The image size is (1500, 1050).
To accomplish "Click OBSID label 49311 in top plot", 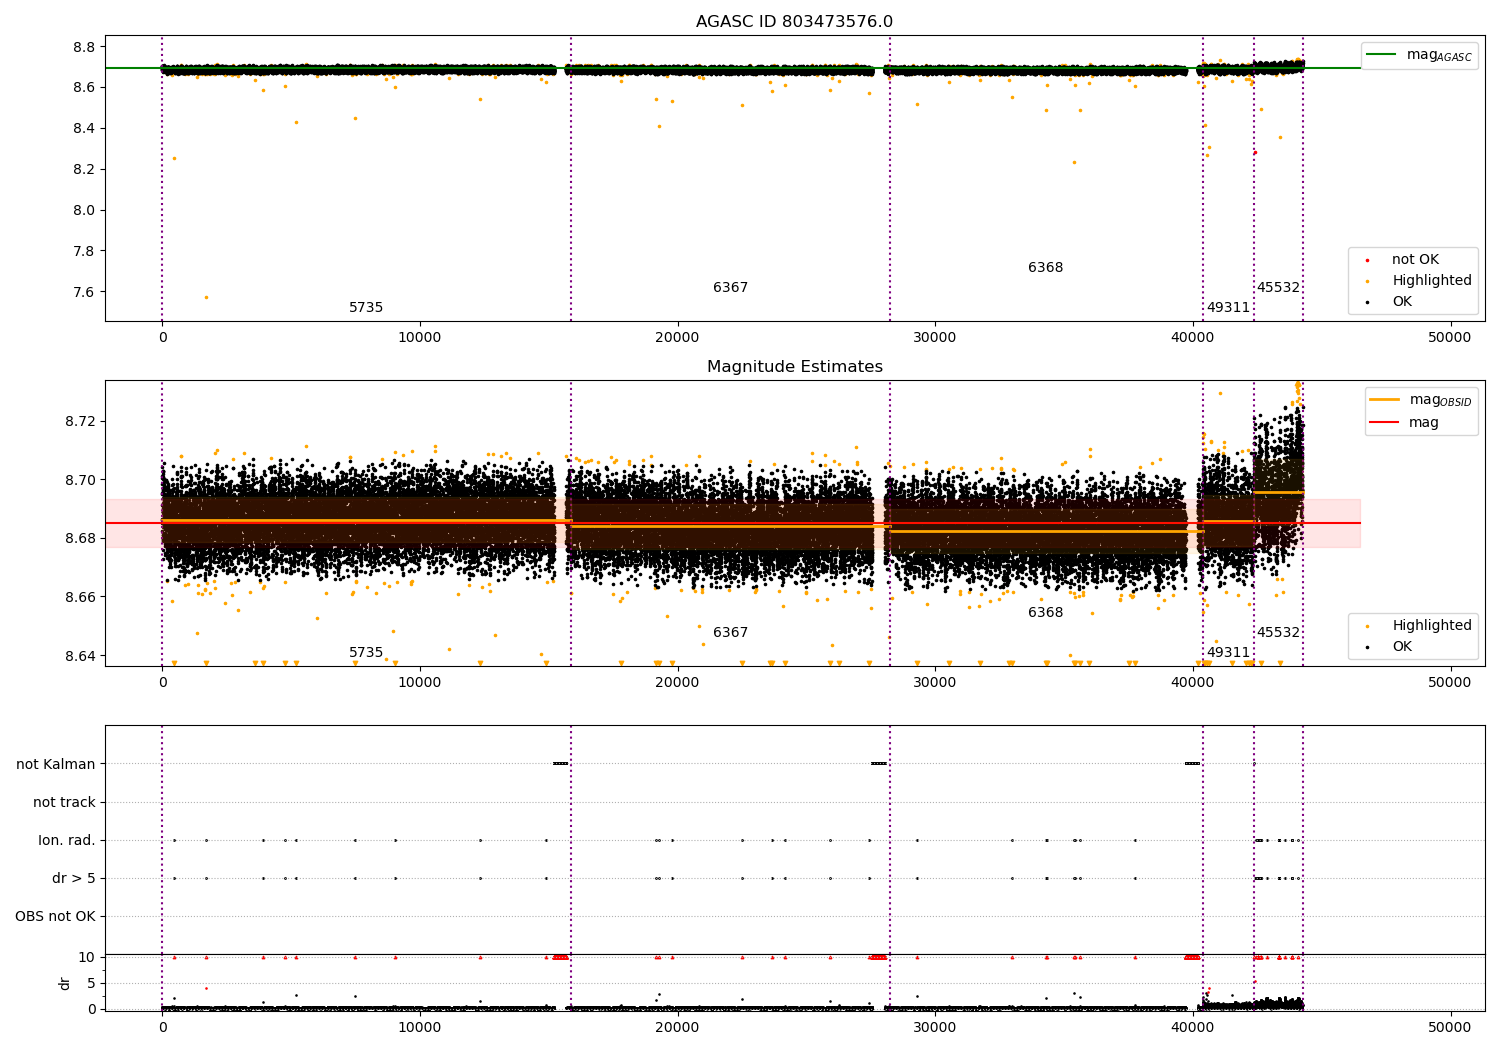I will pos(1228,308).
